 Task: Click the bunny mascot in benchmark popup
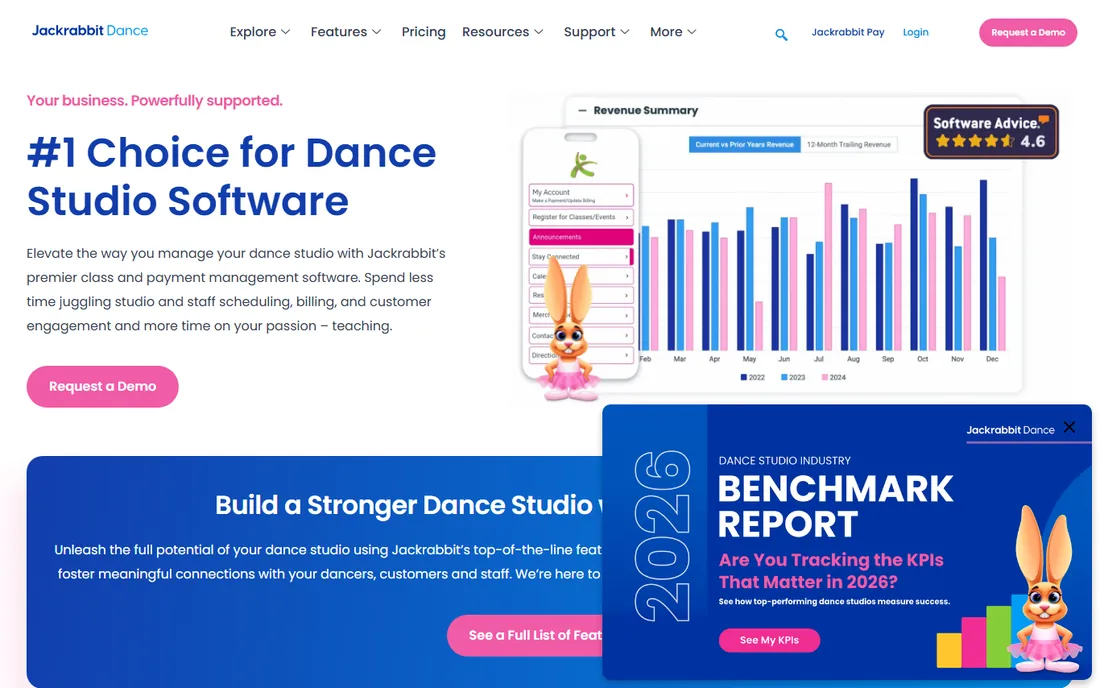1045,589
